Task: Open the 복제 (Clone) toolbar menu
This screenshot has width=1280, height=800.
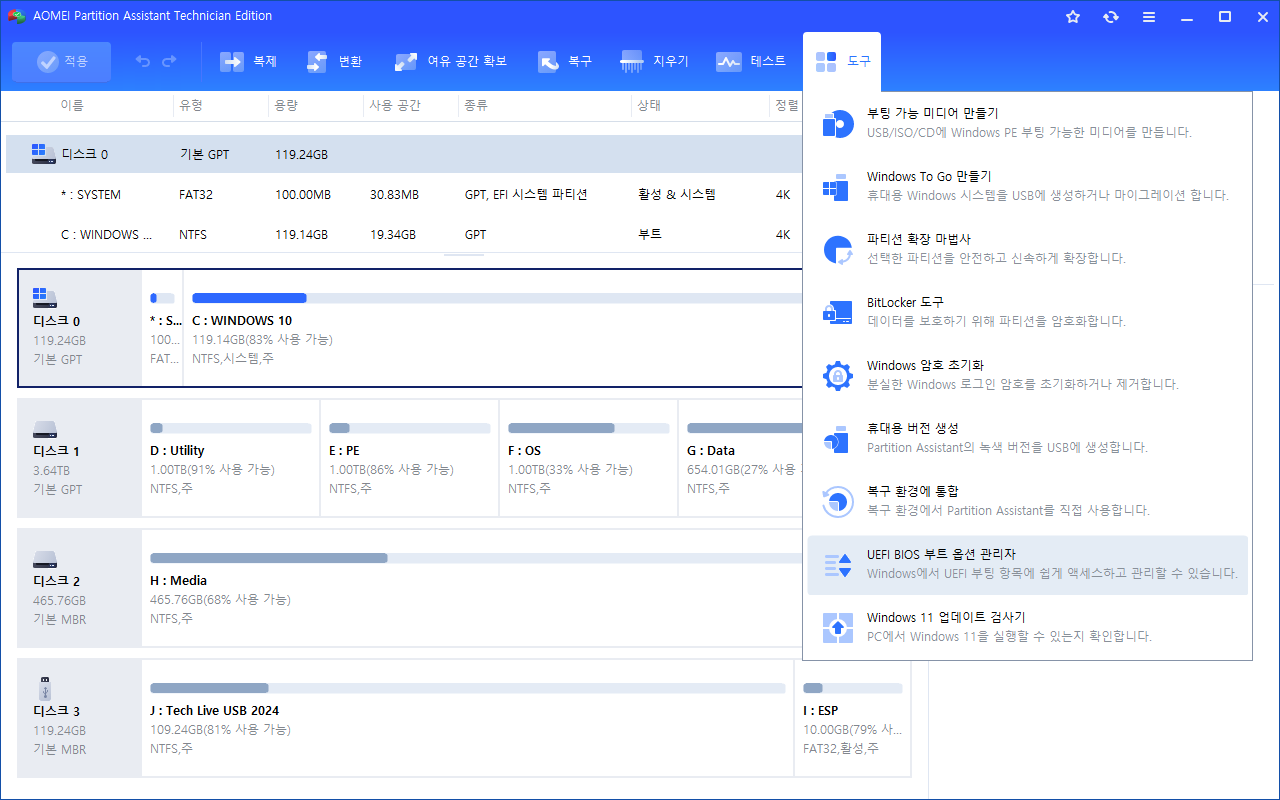Action: (248, 62)
